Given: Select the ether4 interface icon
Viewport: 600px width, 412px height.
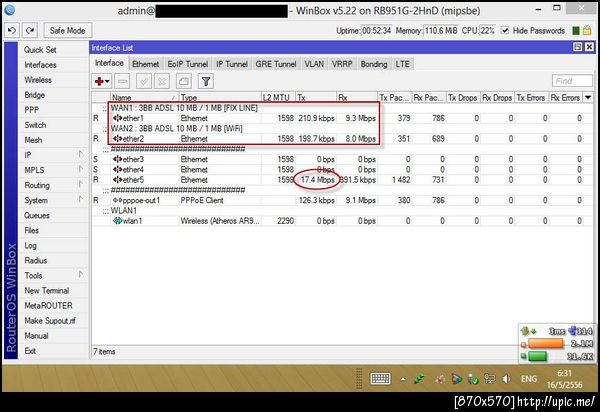Looking at the screenshot, I should (x=117, y=169).
